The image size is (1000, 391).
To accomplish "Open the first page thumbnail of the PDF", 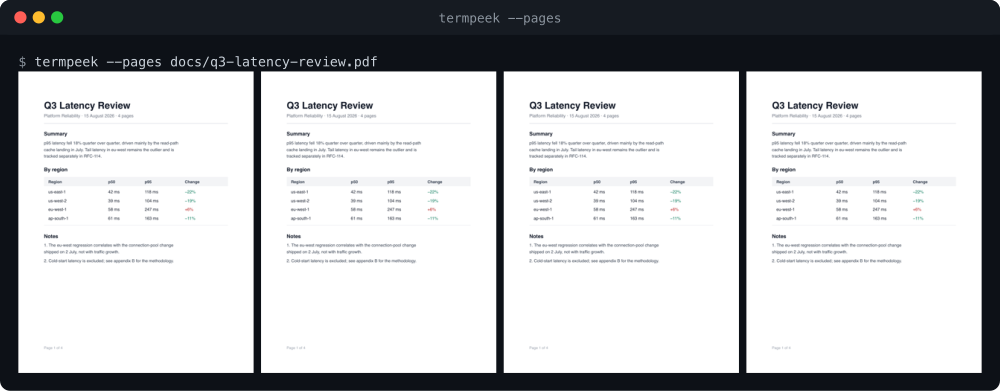I will click(x=136, y=222).
